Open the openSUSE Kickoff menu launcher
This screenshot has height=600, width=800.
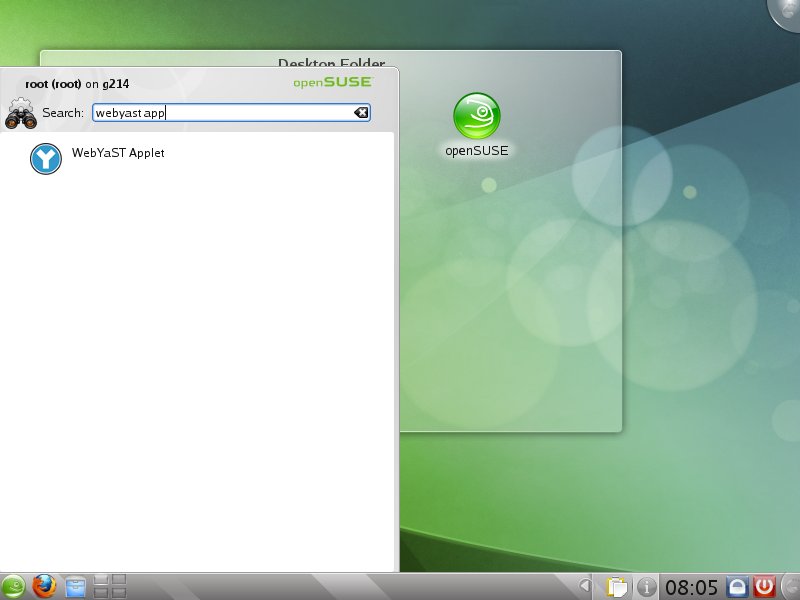[14, 587]
